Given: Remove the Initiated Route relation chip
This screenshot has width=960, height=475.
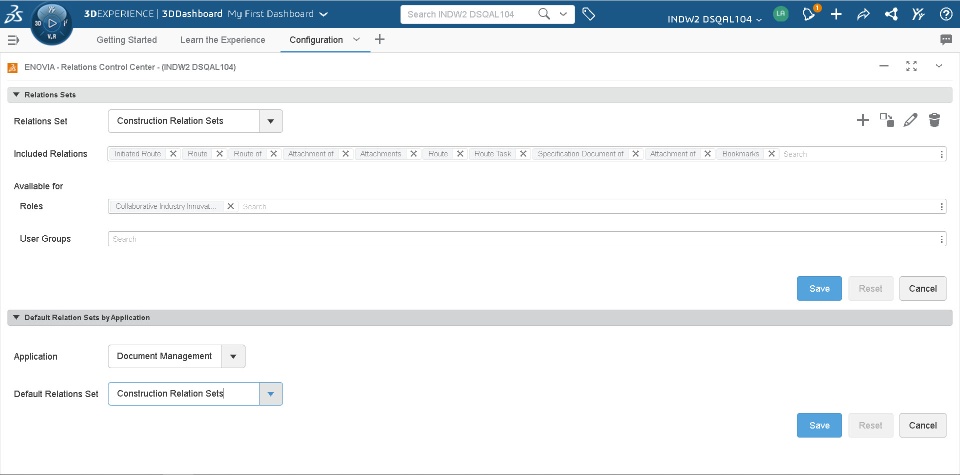Looking at the screenshot, I should point(173,154).
